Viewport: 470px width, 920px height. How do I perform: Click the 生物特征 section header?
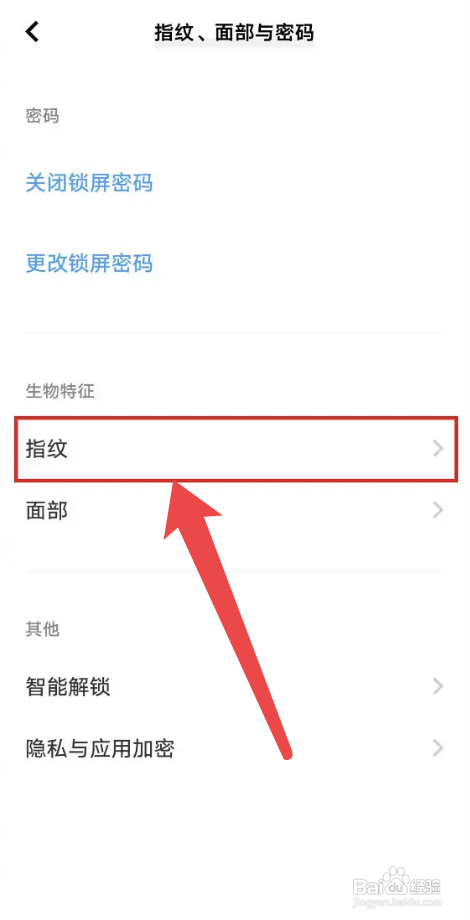(x=60, y=391)
